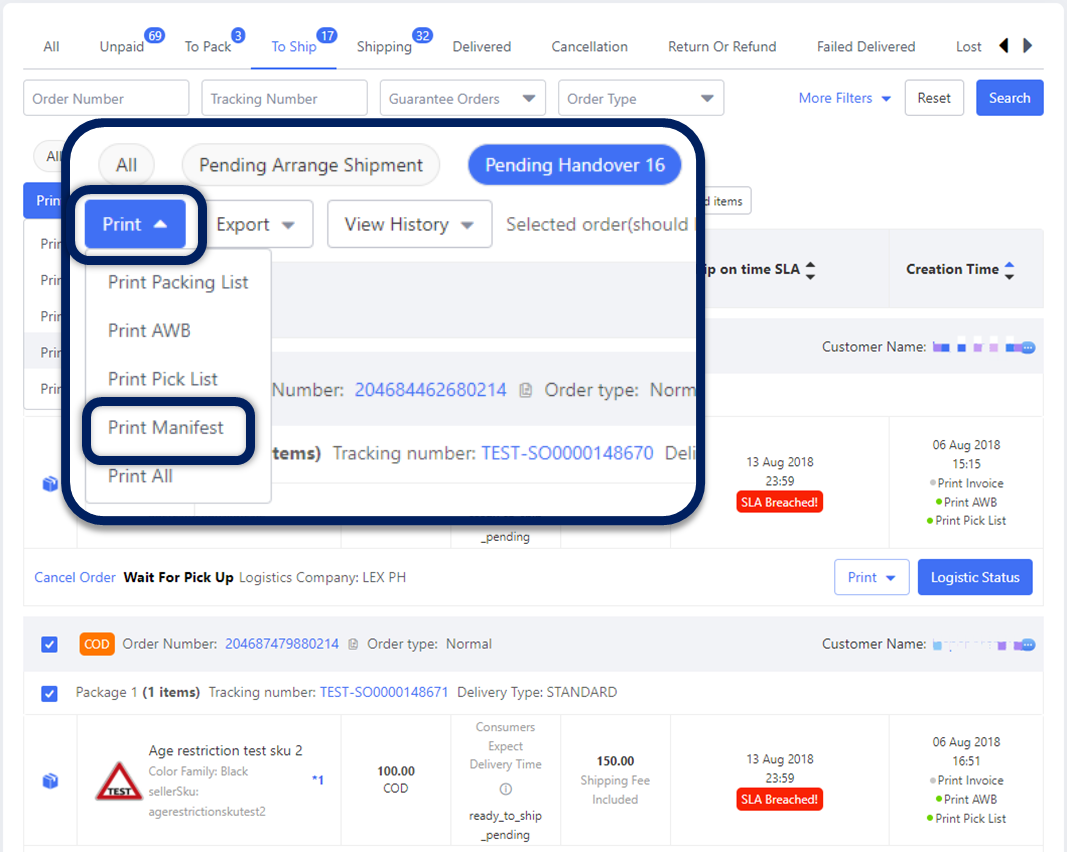
Task: Open the View History dropdown
Action: click(x=409, y=224)
